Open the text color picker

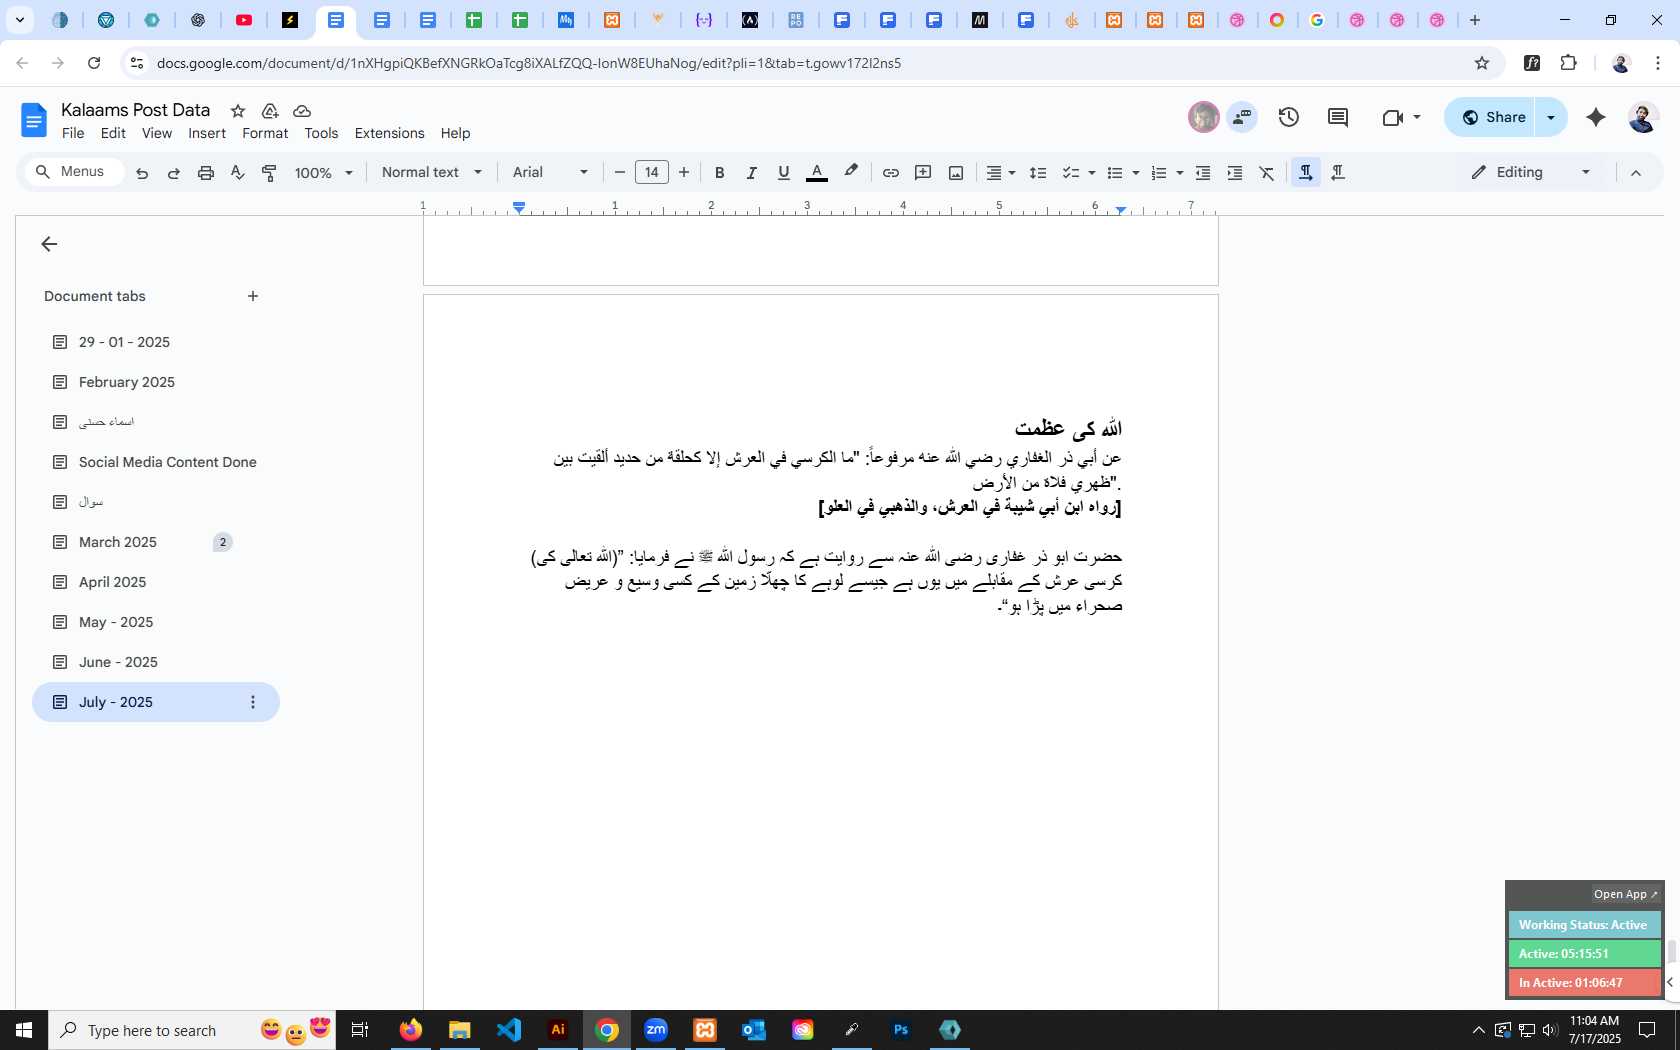click(x=817, y=173)
